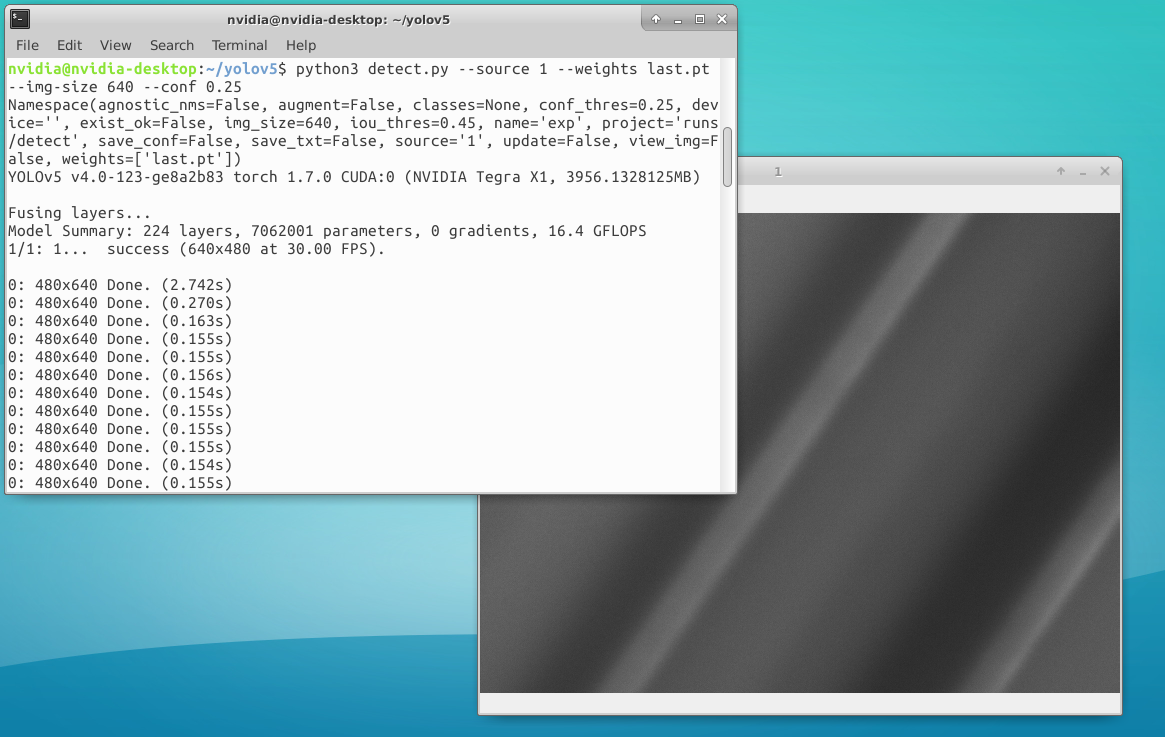Minimize the terminal window
1165x737 pixels.
tap(678, 19)
